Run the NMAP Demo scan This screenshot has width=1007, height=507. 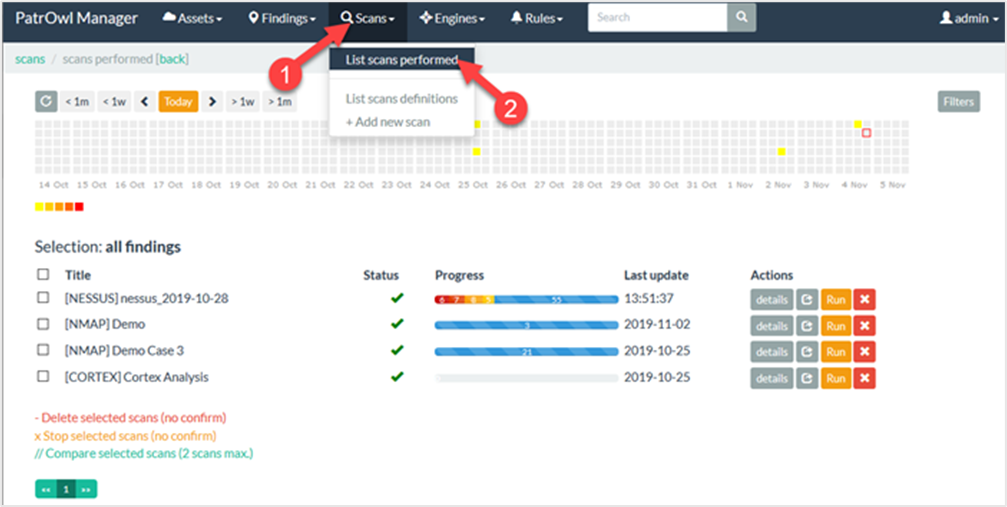(x=835, y=325)
